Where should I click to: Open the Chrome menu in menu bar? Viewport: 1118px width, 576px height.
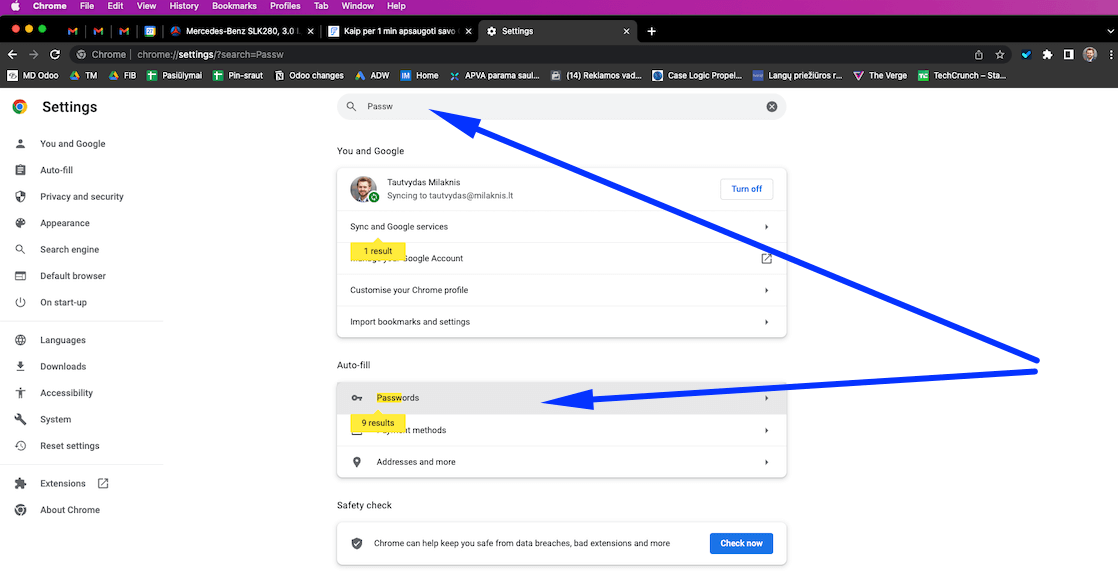point(49,6)
